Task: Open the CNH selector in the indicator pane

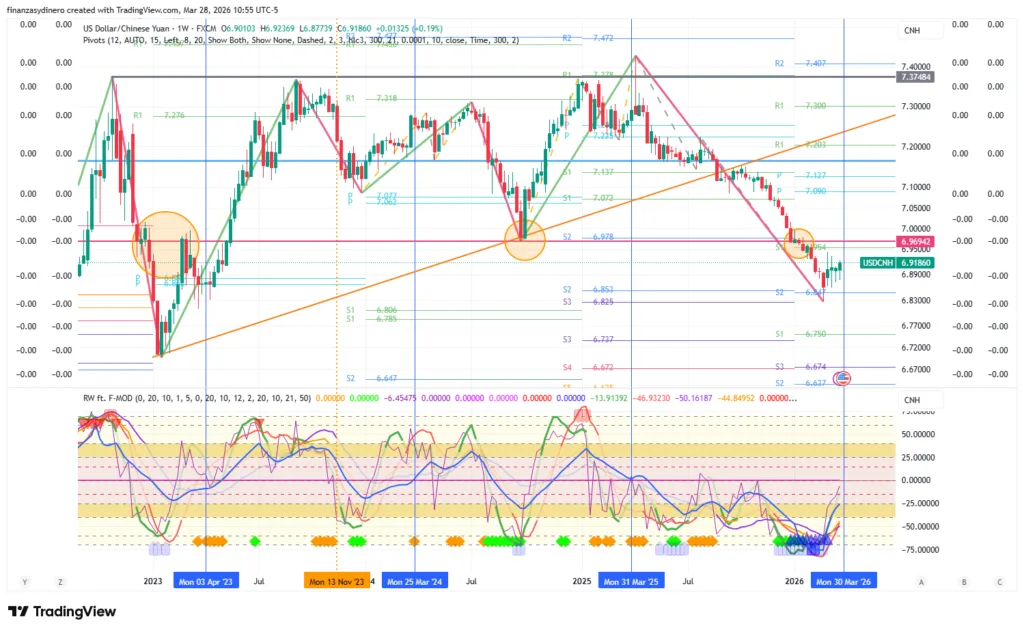Action: 911,401
